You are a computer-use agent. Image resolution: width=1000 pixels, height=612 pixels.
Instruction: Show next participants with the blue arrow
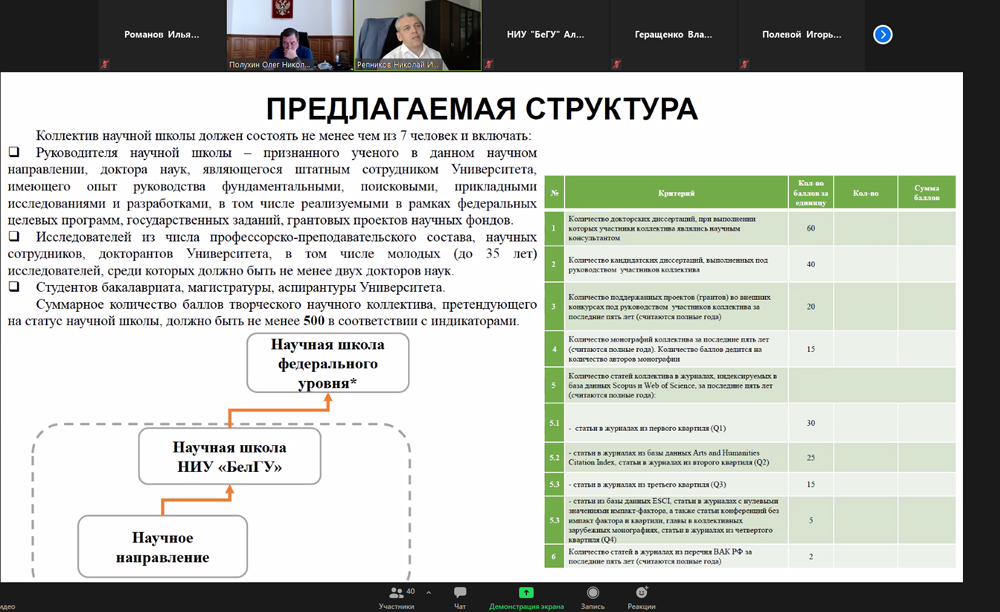(x=882, y=34)
